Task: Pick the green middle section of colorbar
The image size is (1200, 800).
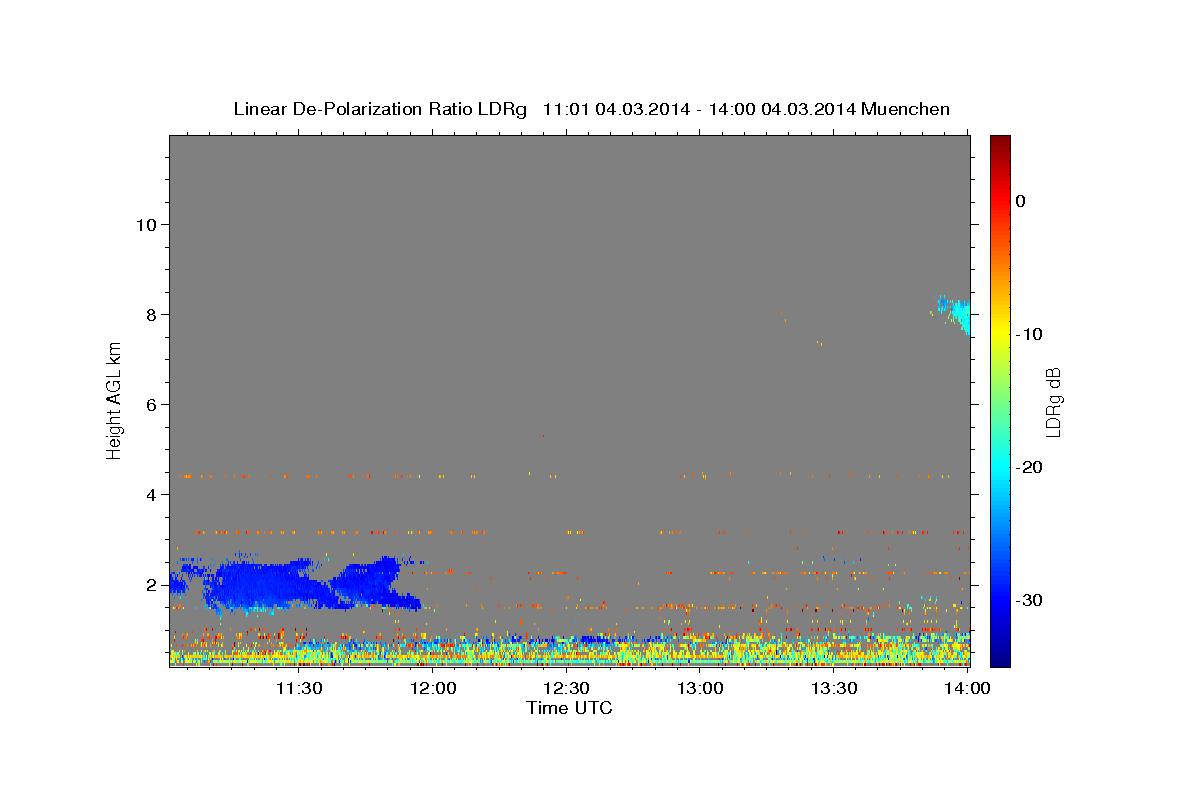Action: point(1000,400)
